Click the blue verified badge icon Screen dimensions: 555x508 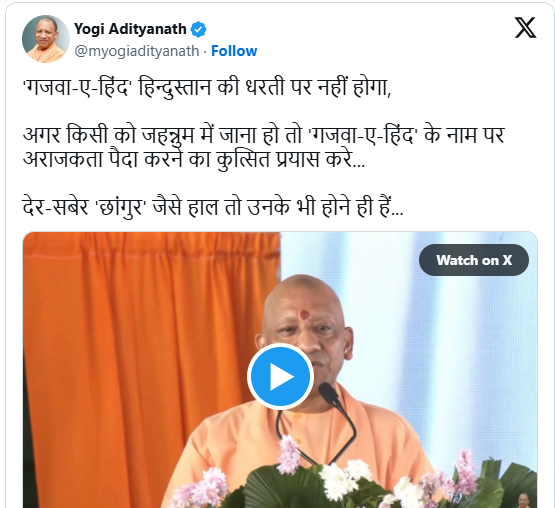[199, 29]
